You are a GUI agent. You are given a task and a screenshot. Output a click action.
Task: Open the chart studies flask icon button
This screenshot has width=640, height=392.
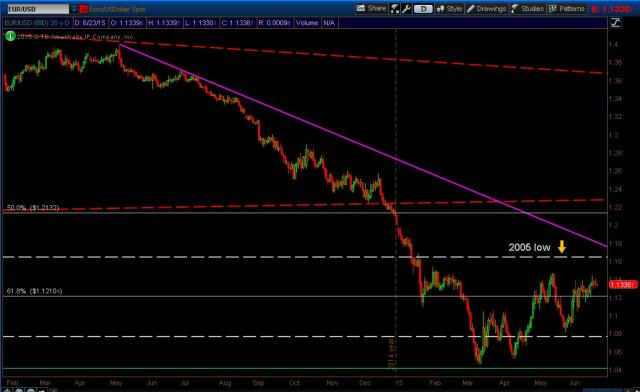[395, 9]
